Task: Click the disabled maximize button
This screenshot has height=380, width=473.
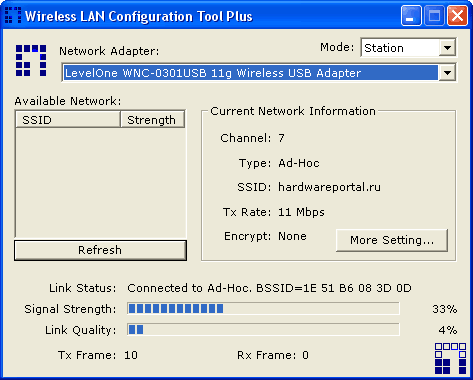Action: click(x=434, y=15)
